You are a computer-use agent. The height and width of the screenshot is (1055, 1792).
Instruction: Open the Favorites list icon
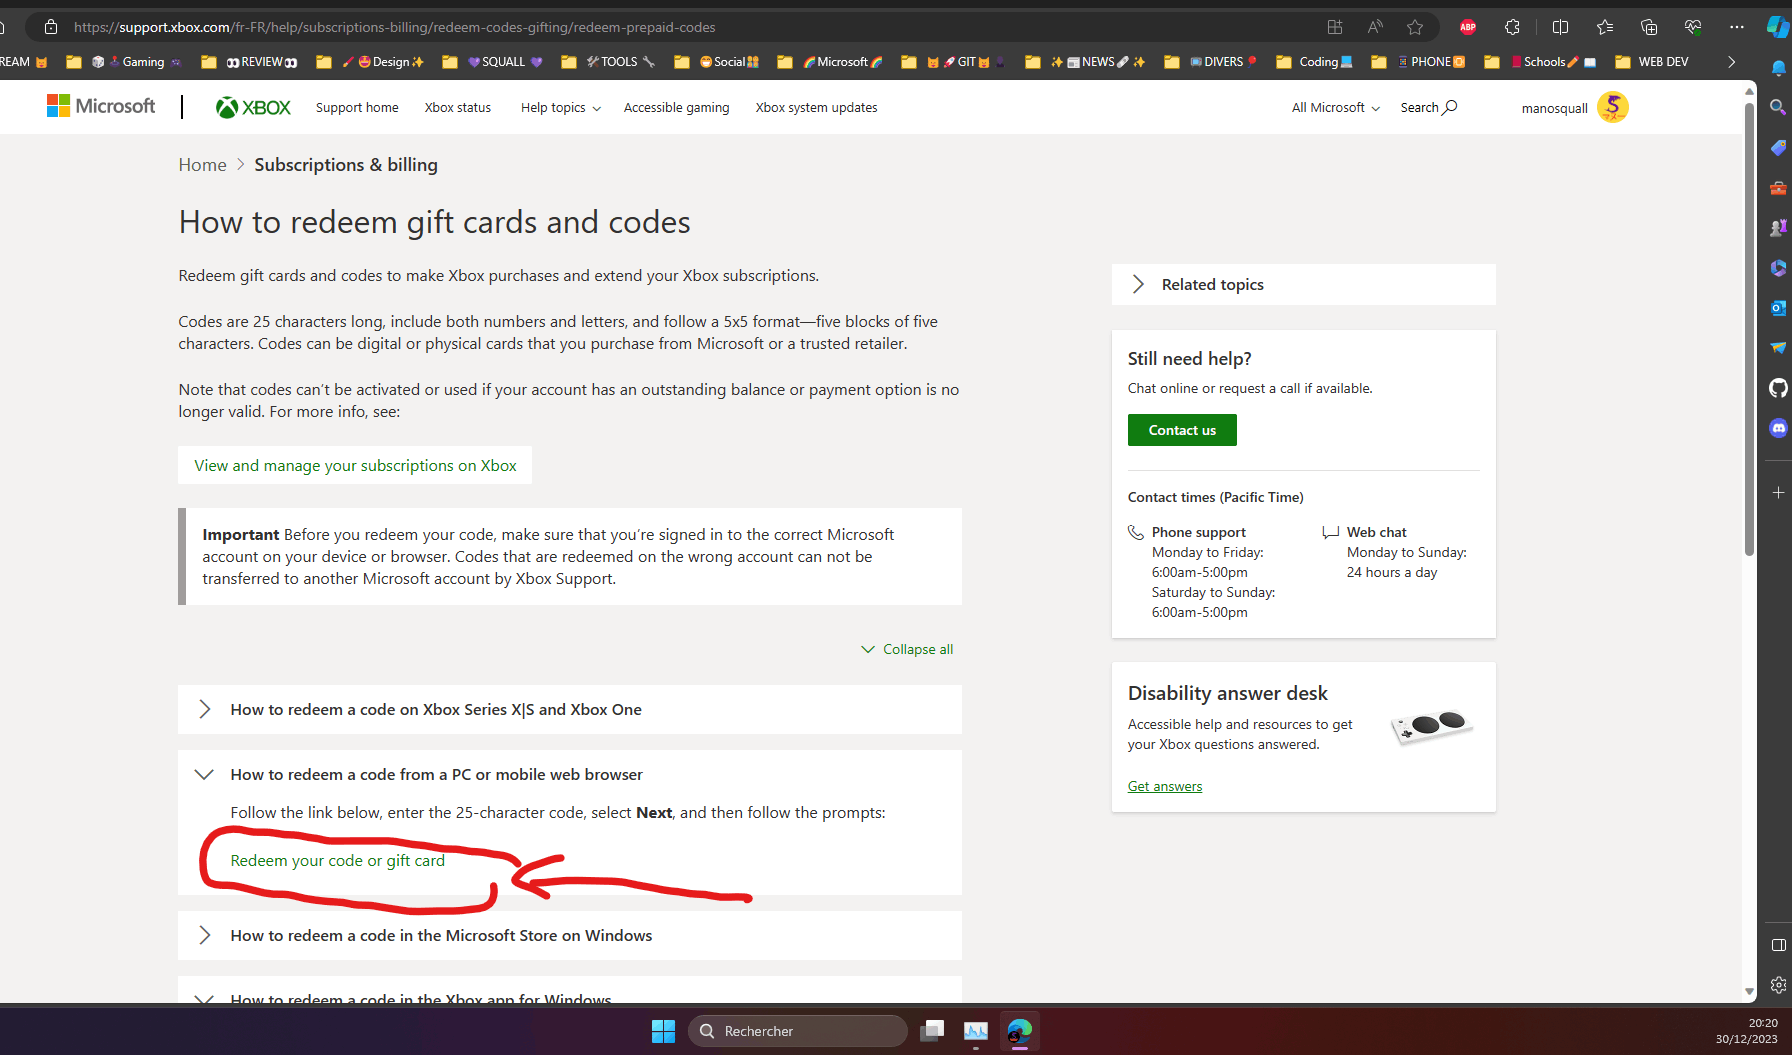tap(1605, 27)
